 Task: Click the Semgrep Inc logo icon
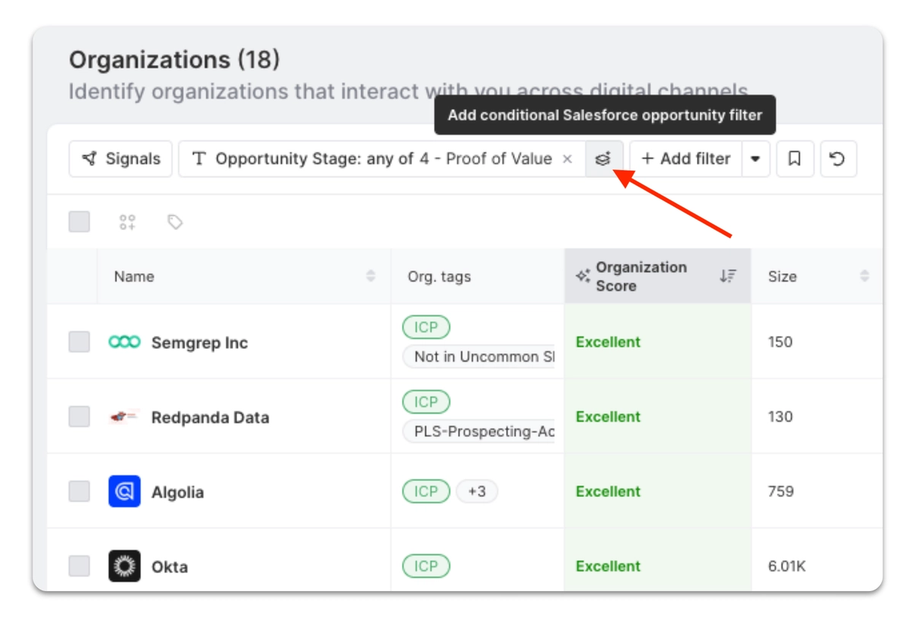(x=124, y=342)
